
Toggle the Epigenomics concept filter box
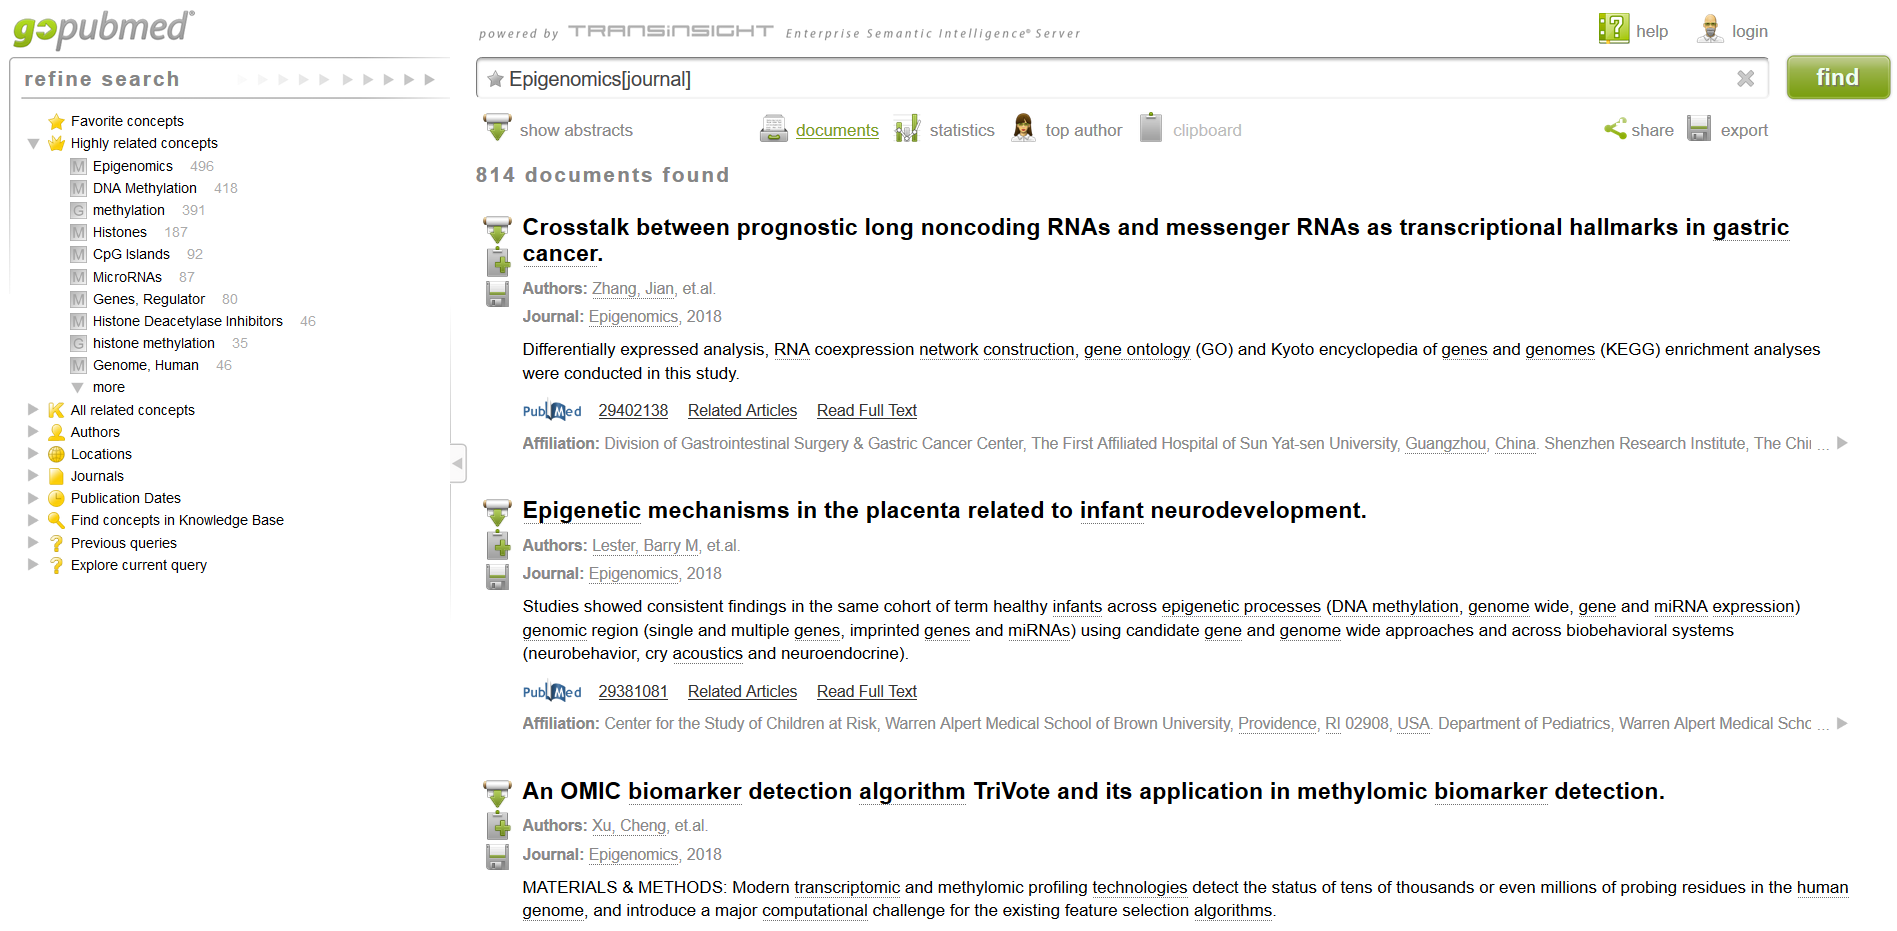pyautogui.click(x=78, y=166)
